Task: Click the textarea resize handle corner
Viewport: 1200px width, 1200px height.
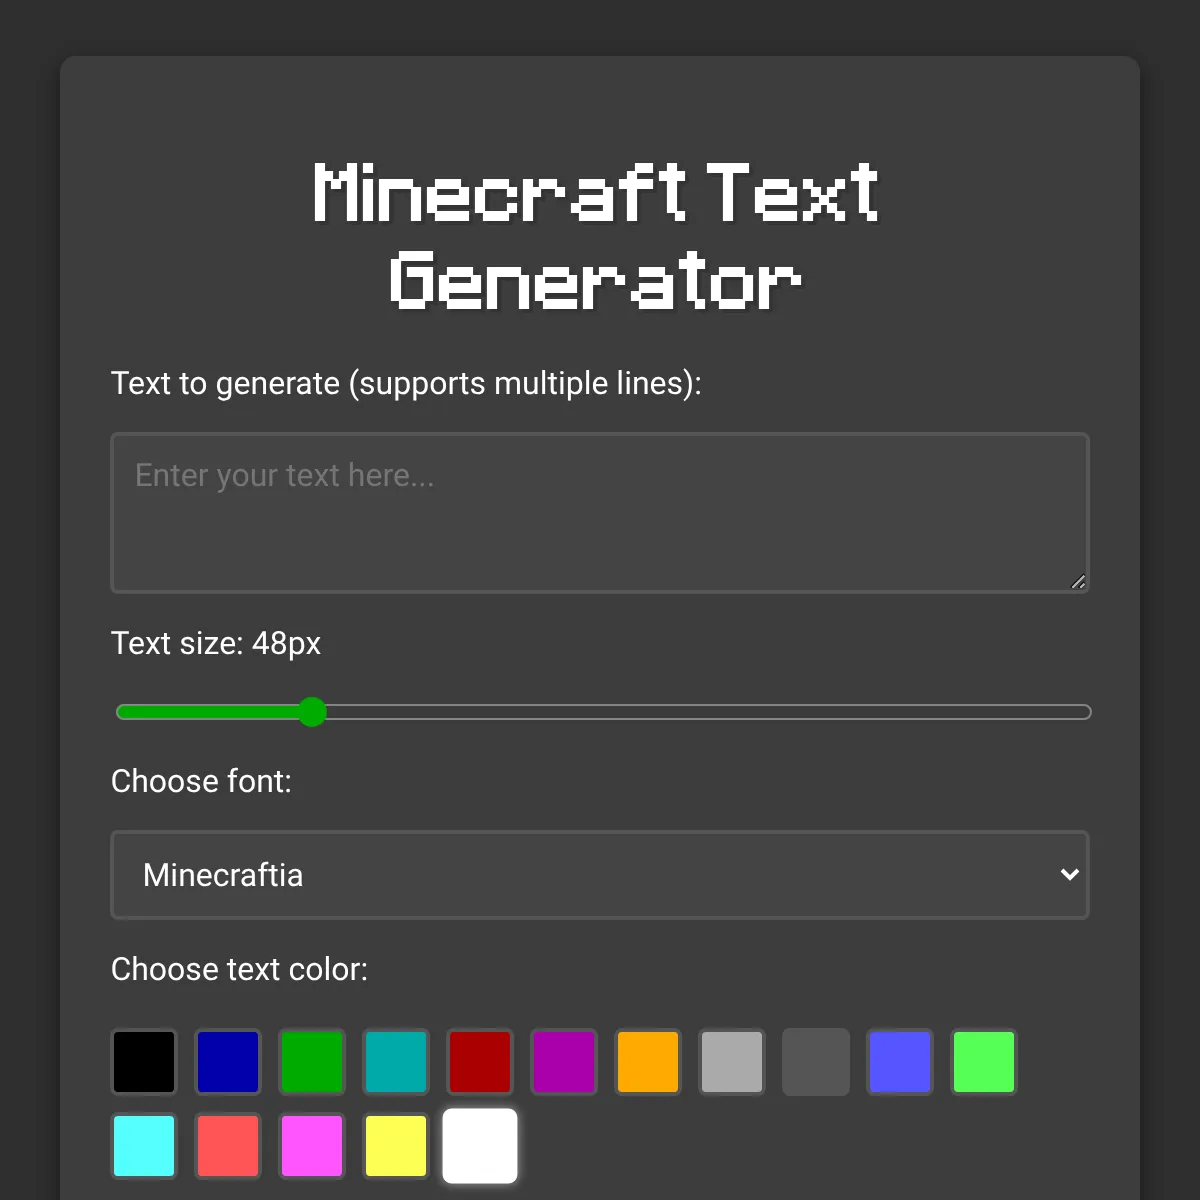Action: (x=1078, y=582)
